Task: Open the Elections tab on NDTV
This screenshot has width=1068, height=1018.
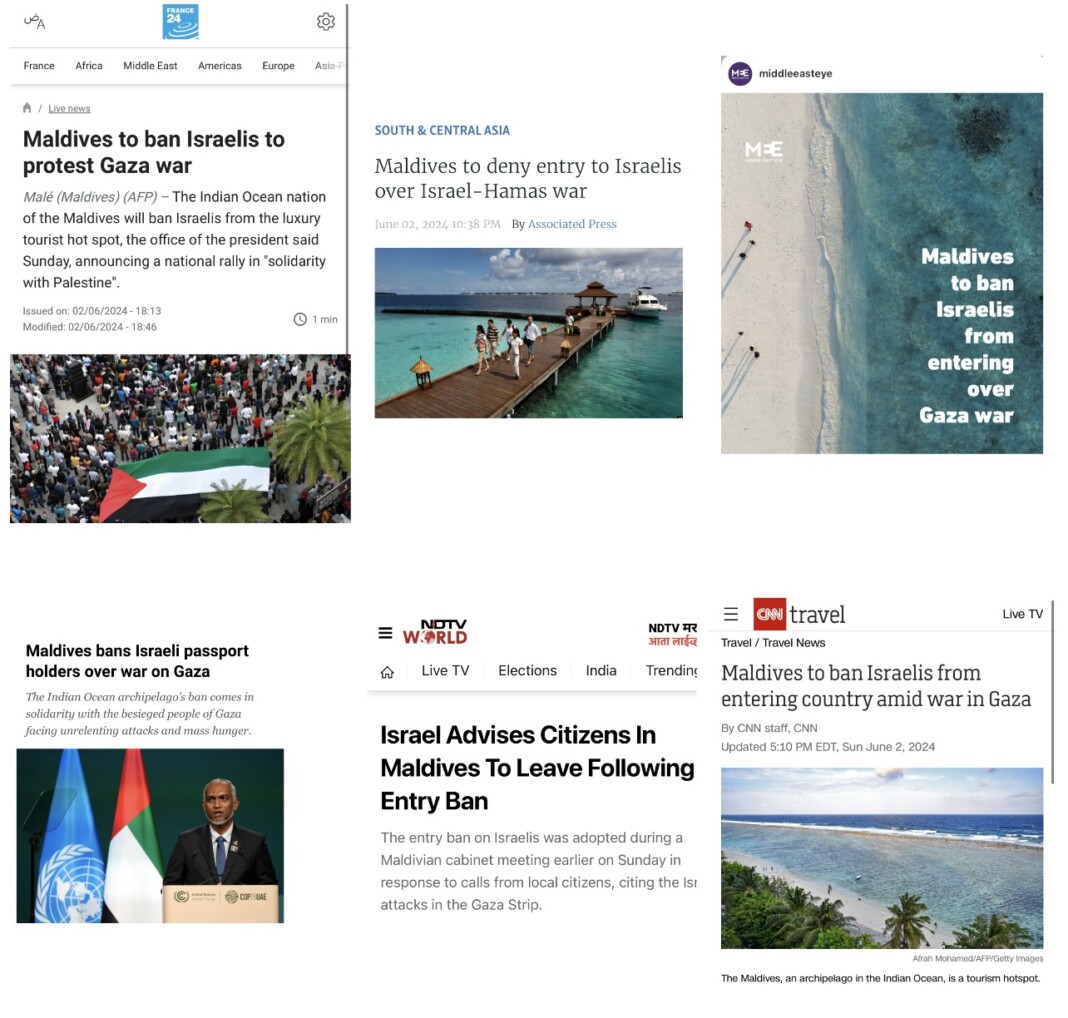Action: tap(527, 671)
